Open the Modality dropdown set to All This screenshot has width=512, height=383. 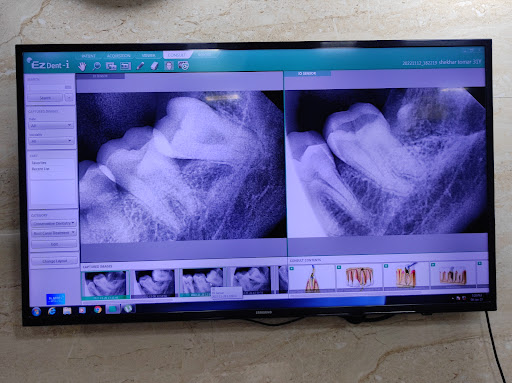click(51, 141)
